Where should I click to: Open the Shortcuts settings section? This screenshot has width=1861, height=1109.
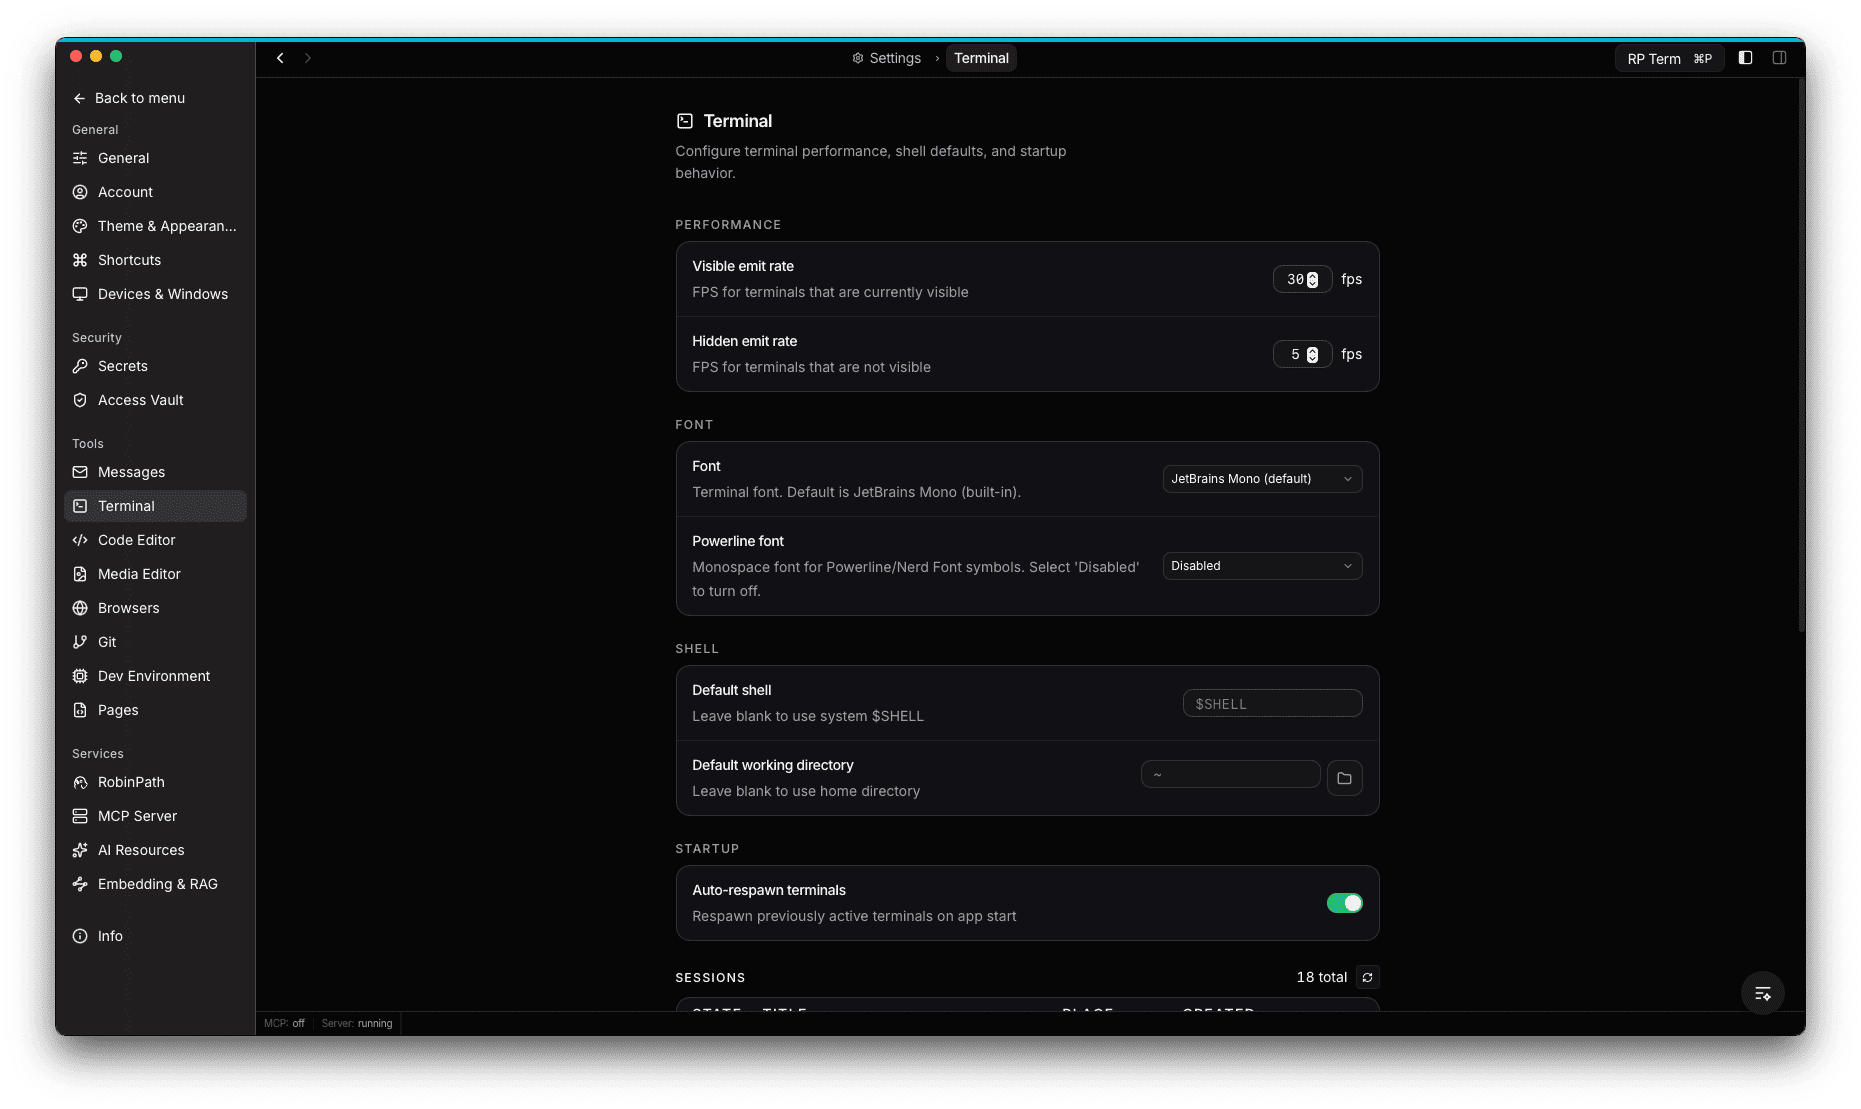[129, 260]
